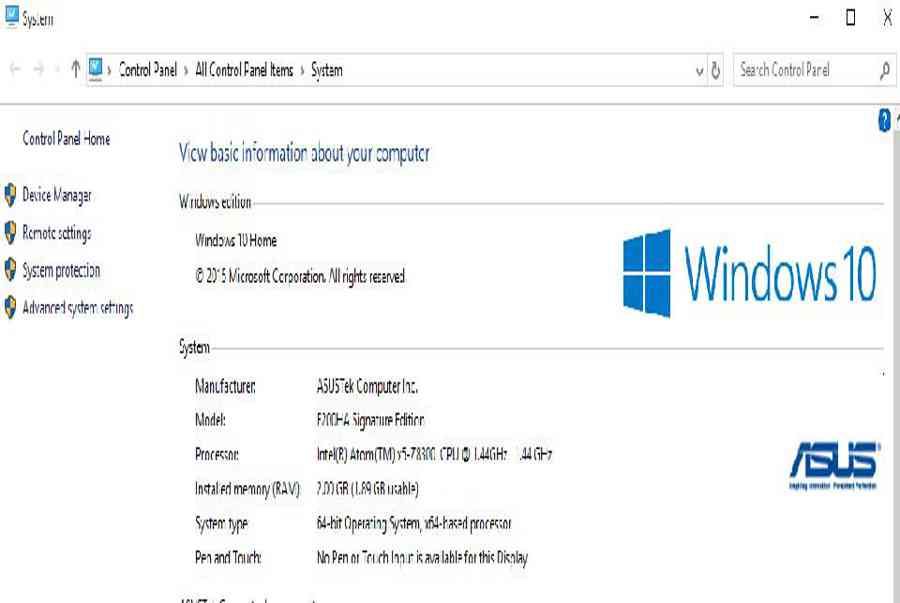This screenshot has height=603, width=900.
Task: Maximize the System window
Action: pyautogui.click(x=851, y=18)
